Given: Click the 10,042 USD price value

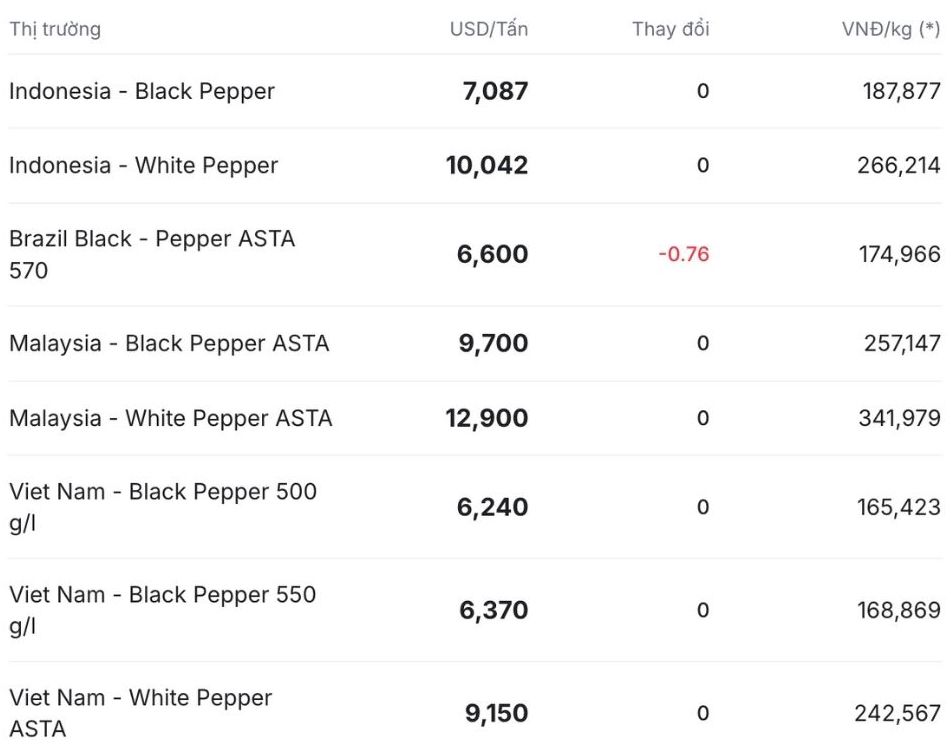Looking at the screenshot, I should coord(487,165).
